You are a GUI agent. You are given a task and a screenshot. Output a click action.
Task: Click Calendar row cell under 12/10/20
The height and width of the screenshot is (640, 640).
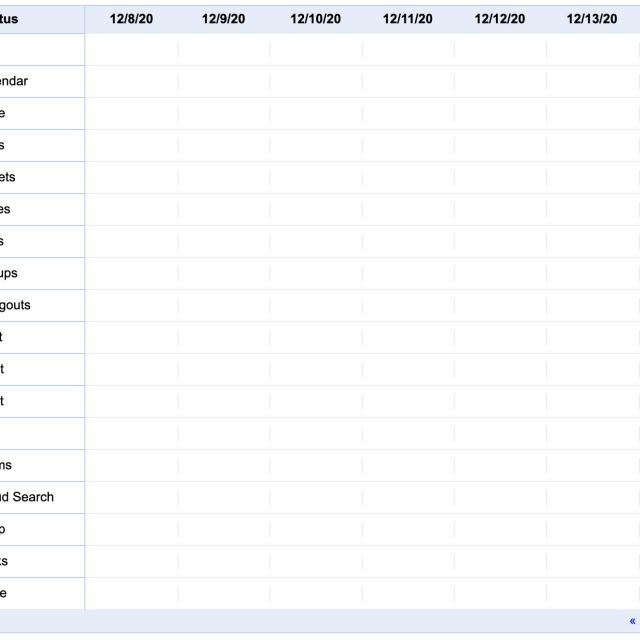click(x=315, y=81)
